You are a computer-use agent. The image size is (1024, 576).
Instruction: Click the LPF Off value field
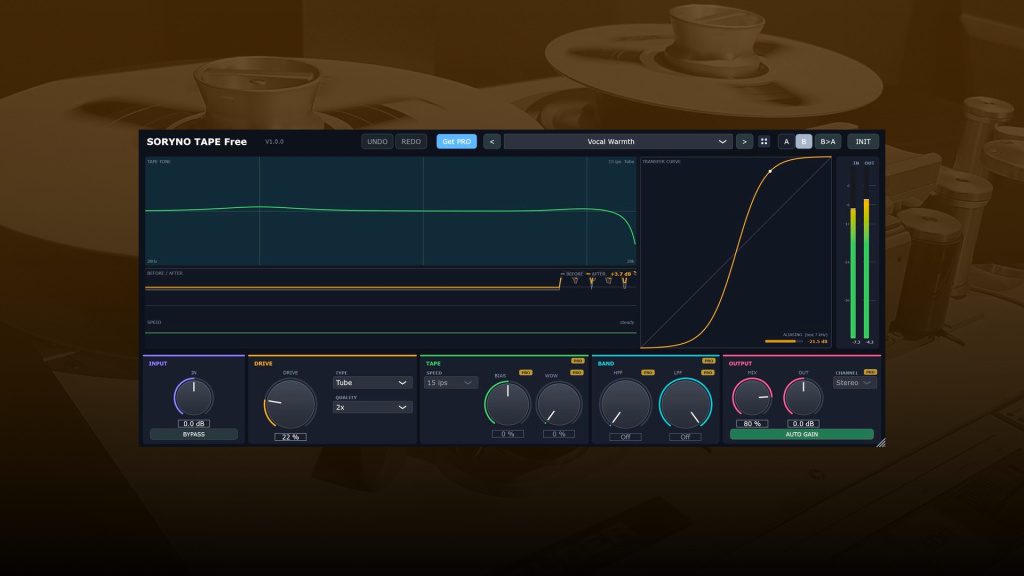(x=685, y=437)
